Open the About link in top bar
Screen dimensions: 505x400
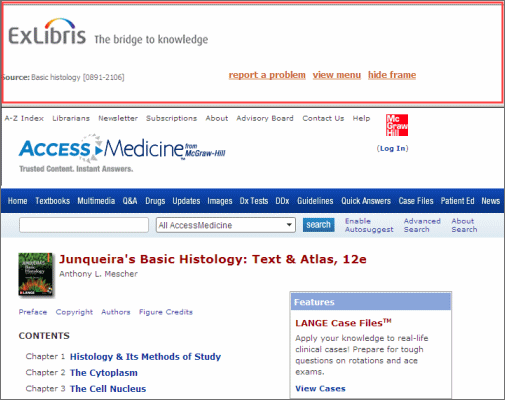(x=217, y=118)
